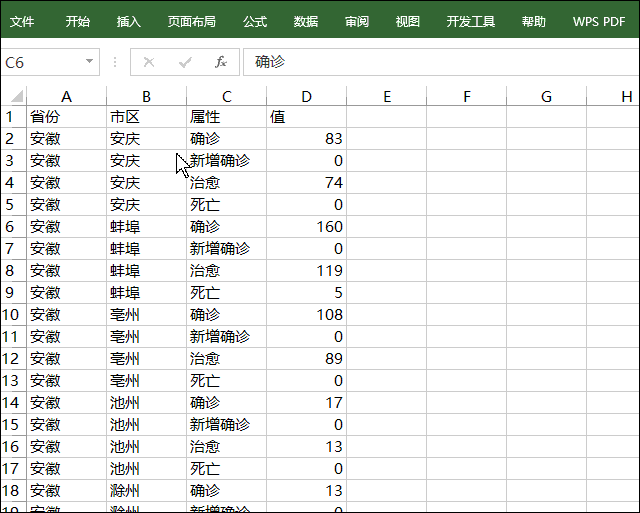640x513 pixels.
Task: Select empty cell F6
Action: click(x=467, y=227)
